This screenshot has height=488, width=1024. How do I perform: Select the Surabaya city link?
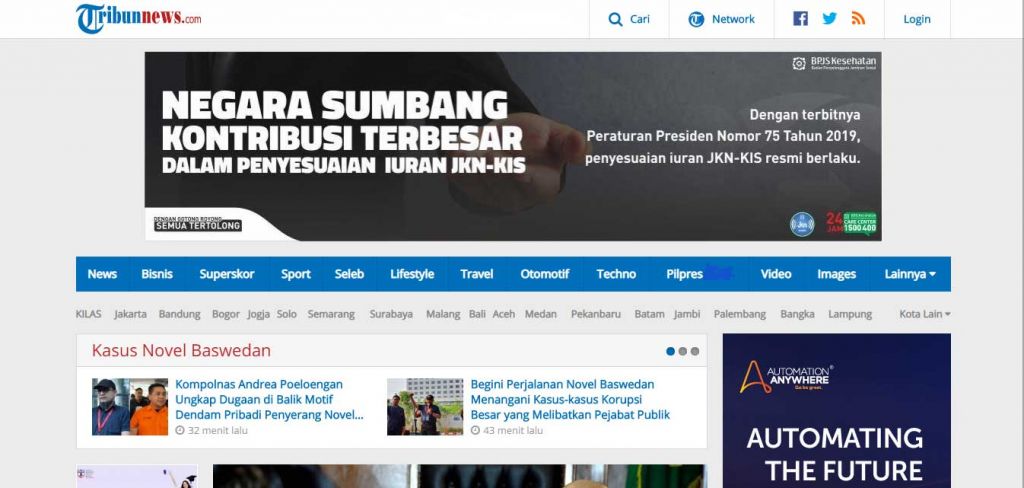click(x=391, y=314)
